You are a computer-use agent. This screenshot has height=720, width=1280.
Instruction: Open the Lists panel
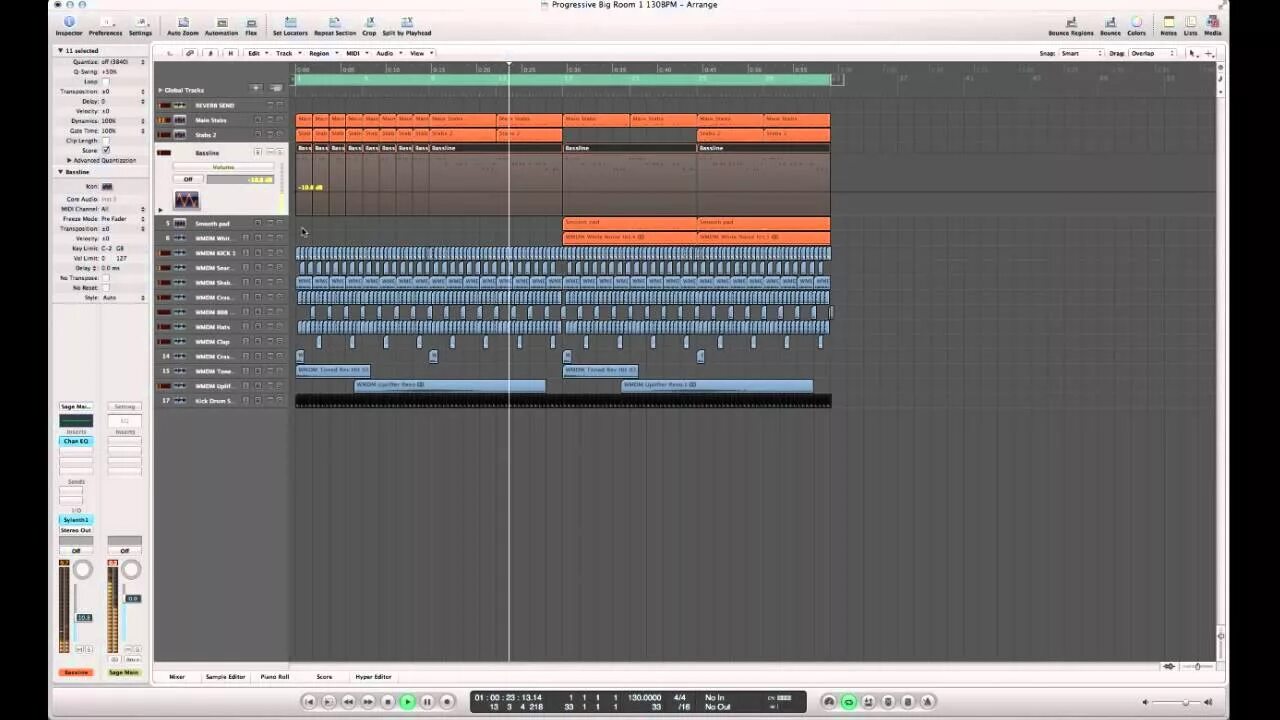(x=1190, y=26)
